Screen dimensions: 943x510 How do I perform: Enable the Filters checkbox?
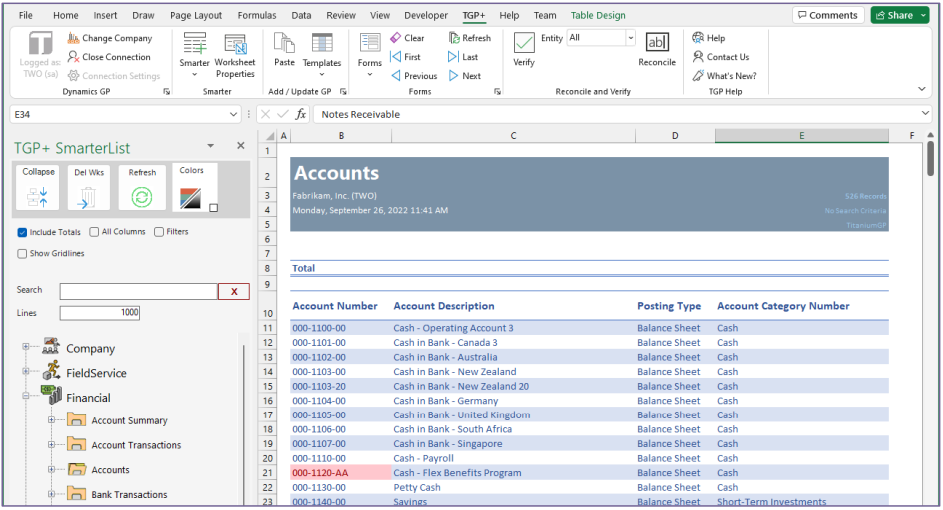tap(159, 232)
